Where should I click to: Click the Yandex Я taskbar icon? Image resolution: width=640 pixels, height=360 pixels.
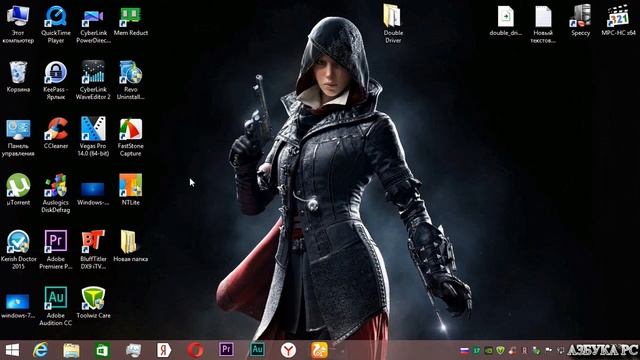click(x=164, y=350)
